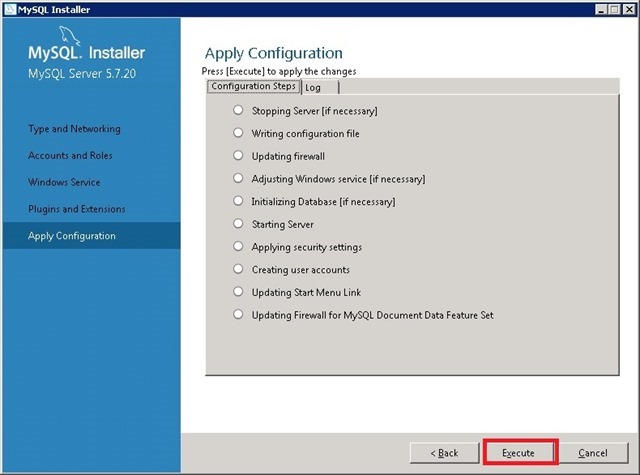Click the 'Apply Configuration' page heading

pyautogui.click(x=273, y=53)
